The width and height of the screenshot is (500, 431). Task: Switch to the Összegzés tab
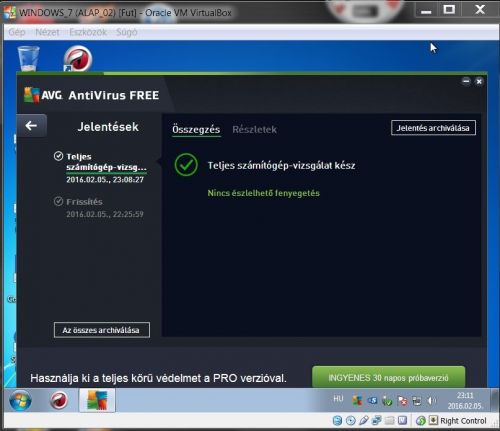coord(196,129)
